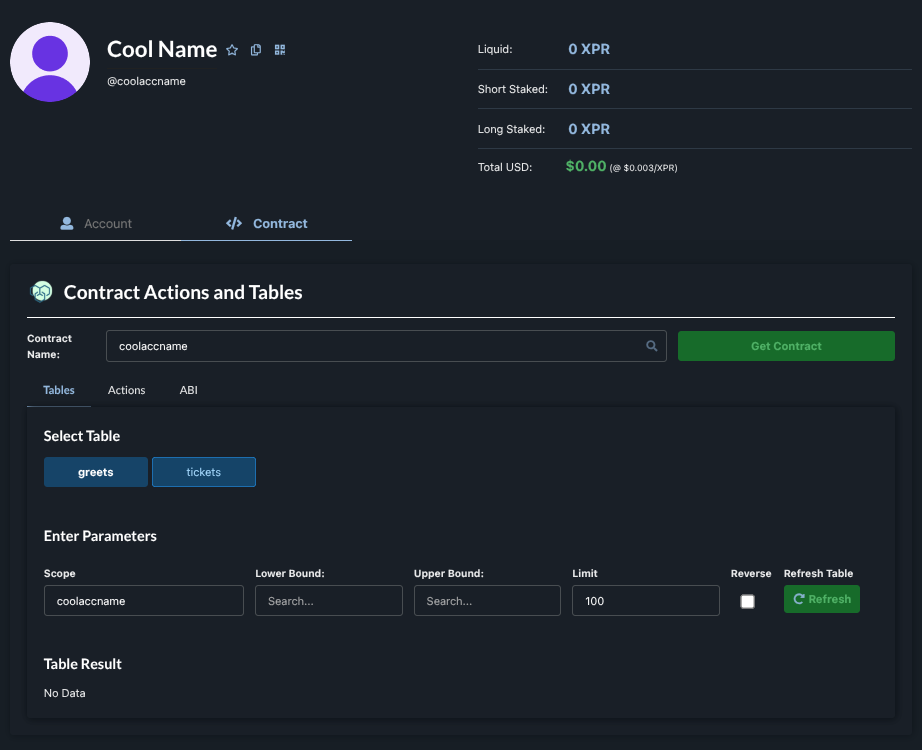Switch to the ABI tab
The height and width of the screenshot is (750, 922).
[x=188, y=390]
